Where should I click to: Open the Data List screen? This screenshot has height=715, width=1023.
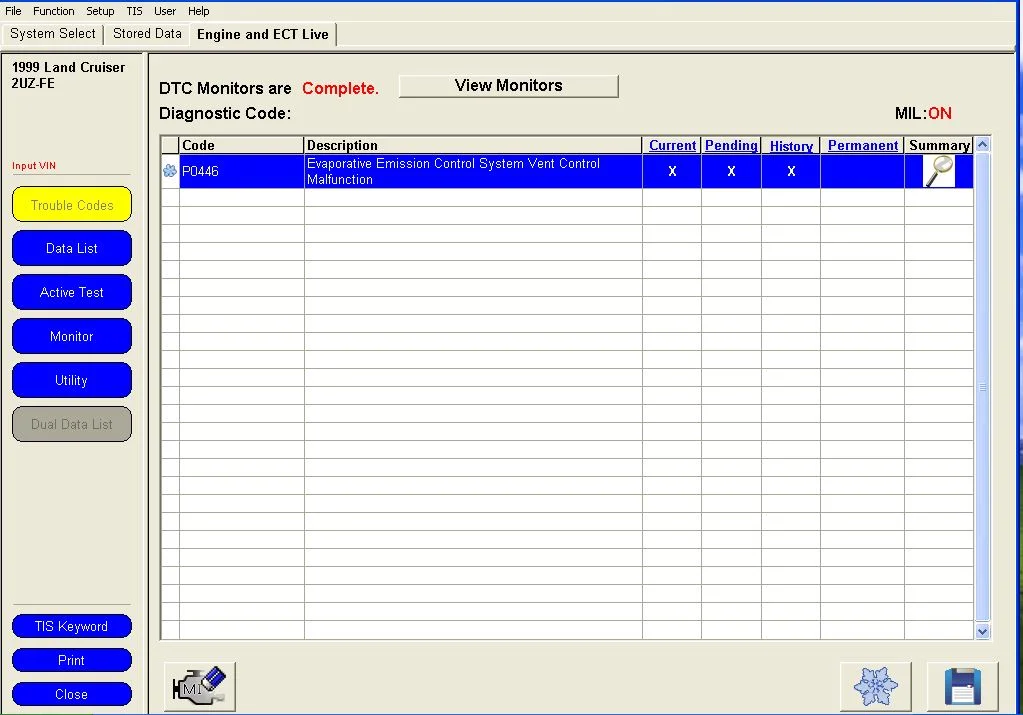click(x=72, y=249)
